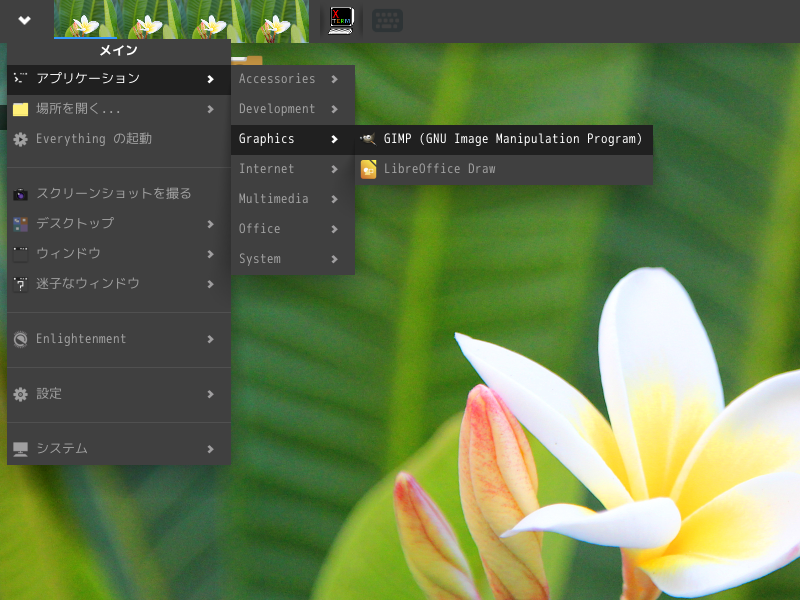Open the アプリケーション menu entry
Screen dimensions: 800x600
[119, 79]
